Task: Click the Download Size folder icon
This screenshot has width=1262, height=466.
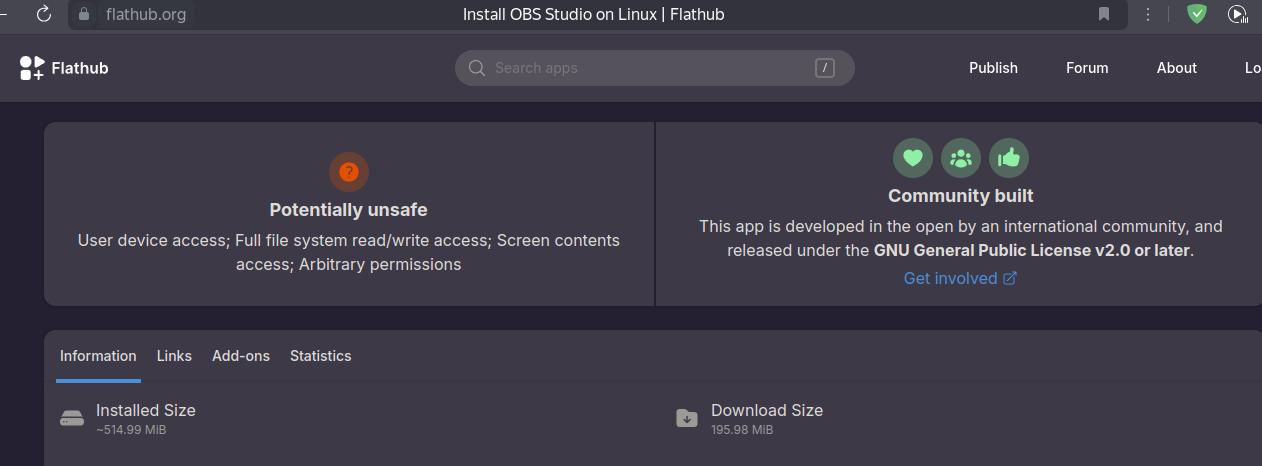Action: point(686,419)
